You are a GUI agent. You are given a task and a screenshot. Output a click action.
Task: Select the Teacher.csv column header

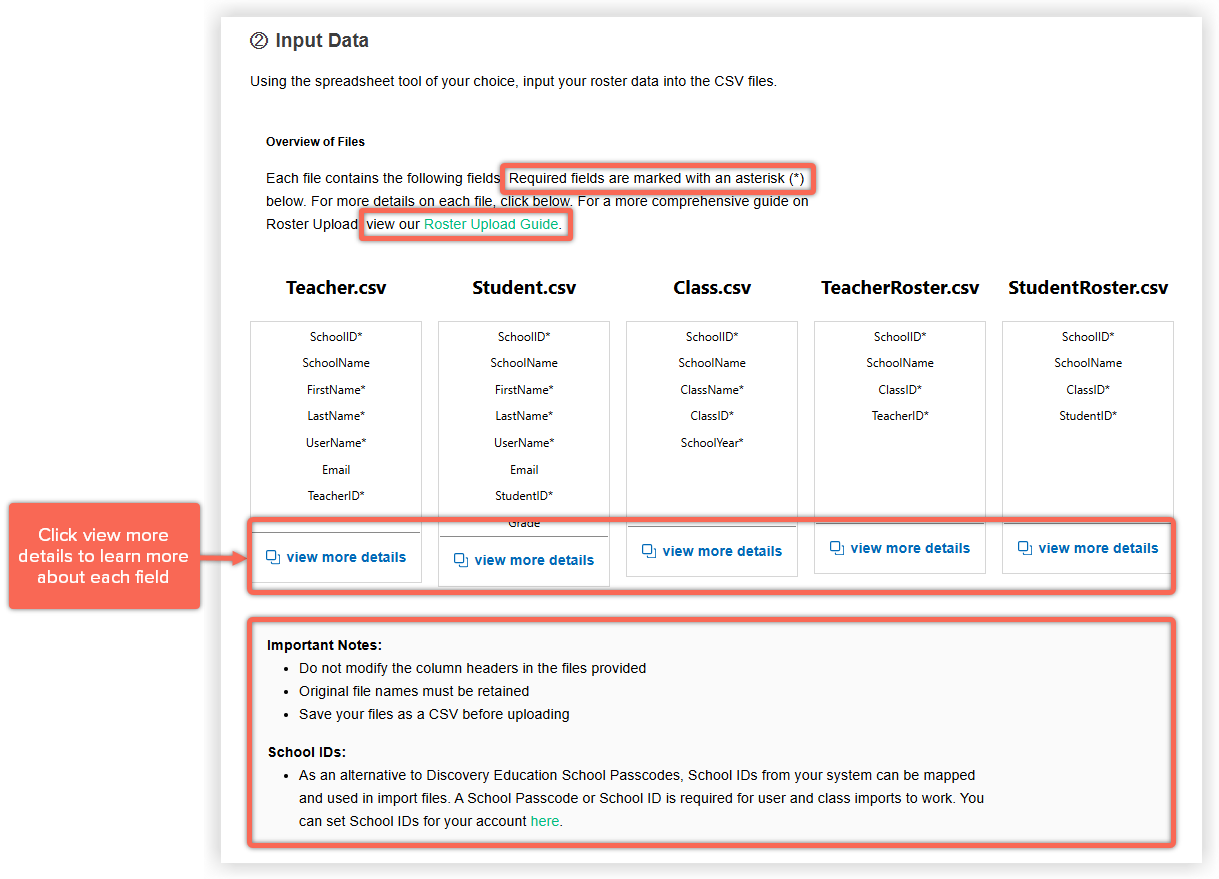(336, 287)
